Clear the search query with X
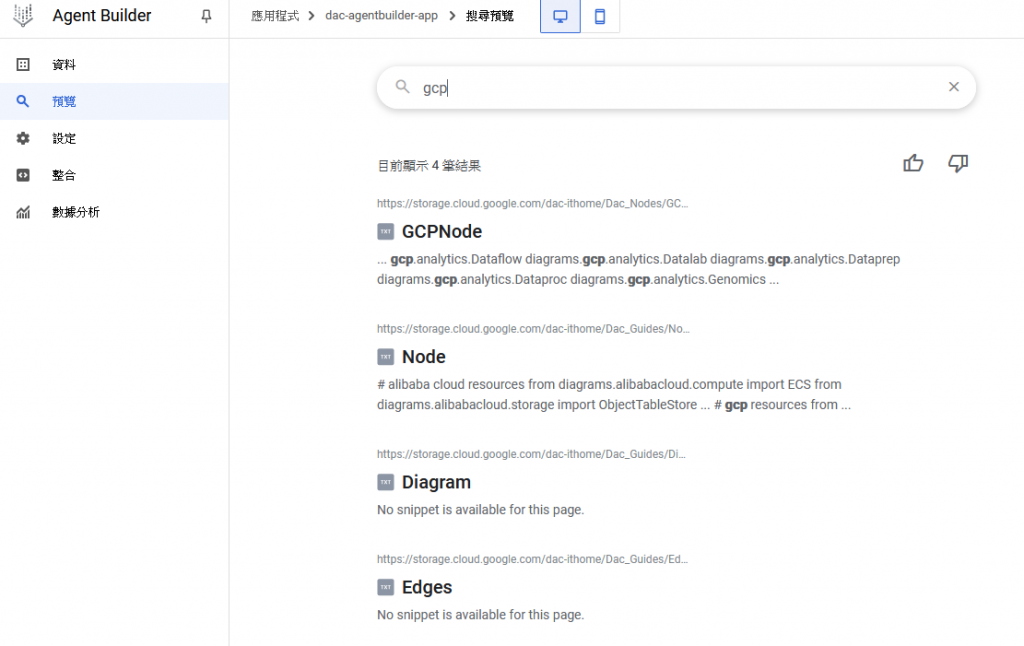The image size is (1024, 646). tap(953, 87)
